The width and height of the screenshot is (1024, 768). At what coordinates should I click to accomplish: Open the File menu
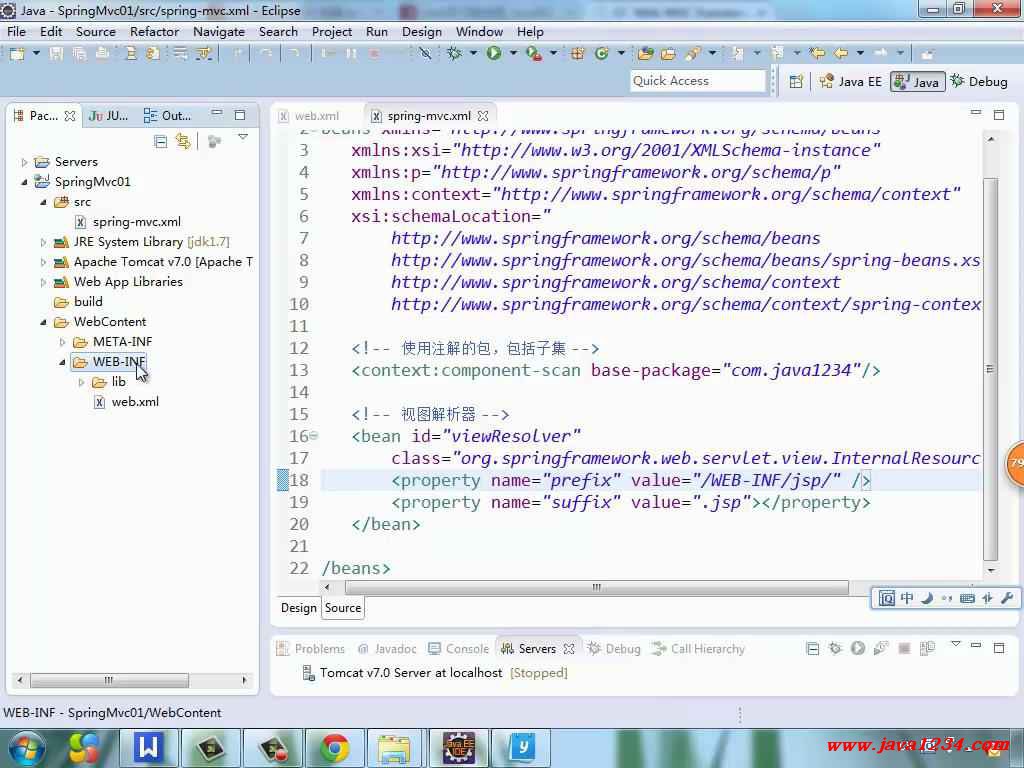(x=16, y=31)
